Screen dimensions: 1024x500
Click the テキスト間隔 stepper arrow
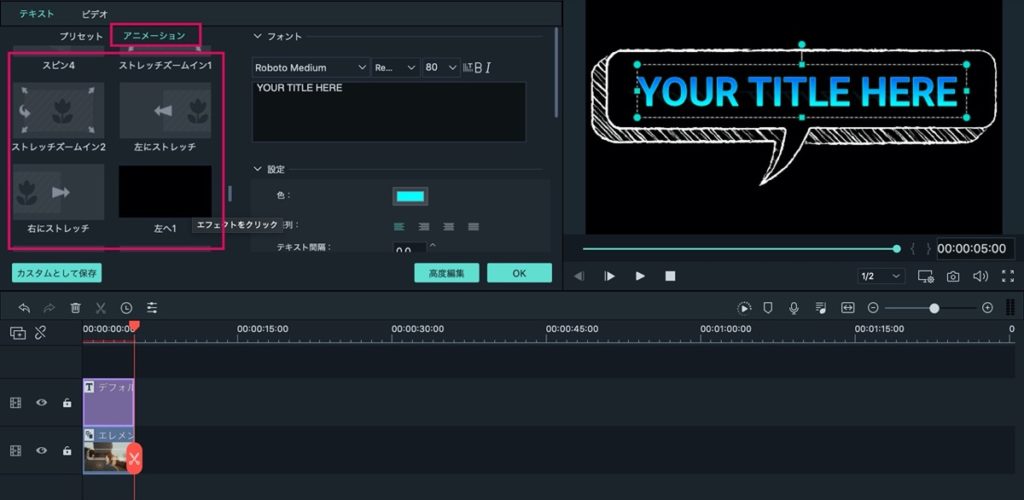coord(432,246)
